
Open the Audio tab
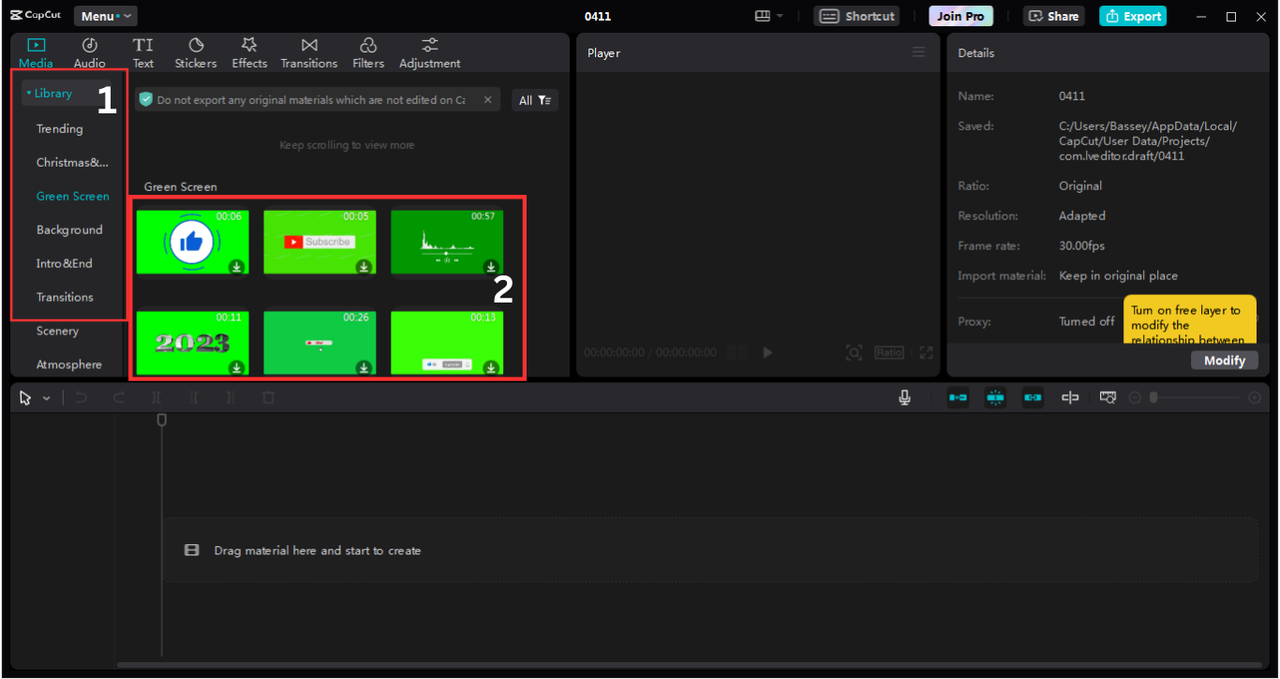click(89, 53)
